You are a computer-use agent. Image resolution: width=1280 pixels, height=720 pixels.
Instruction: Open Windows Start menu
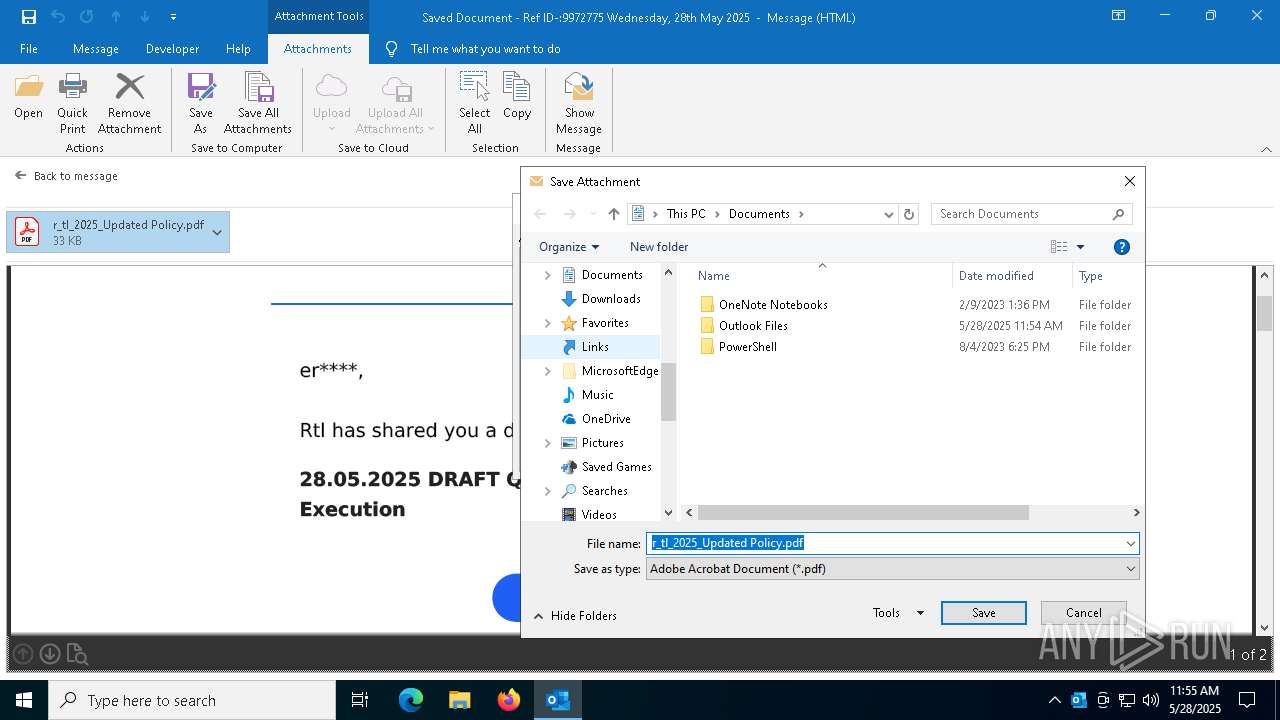24,700
